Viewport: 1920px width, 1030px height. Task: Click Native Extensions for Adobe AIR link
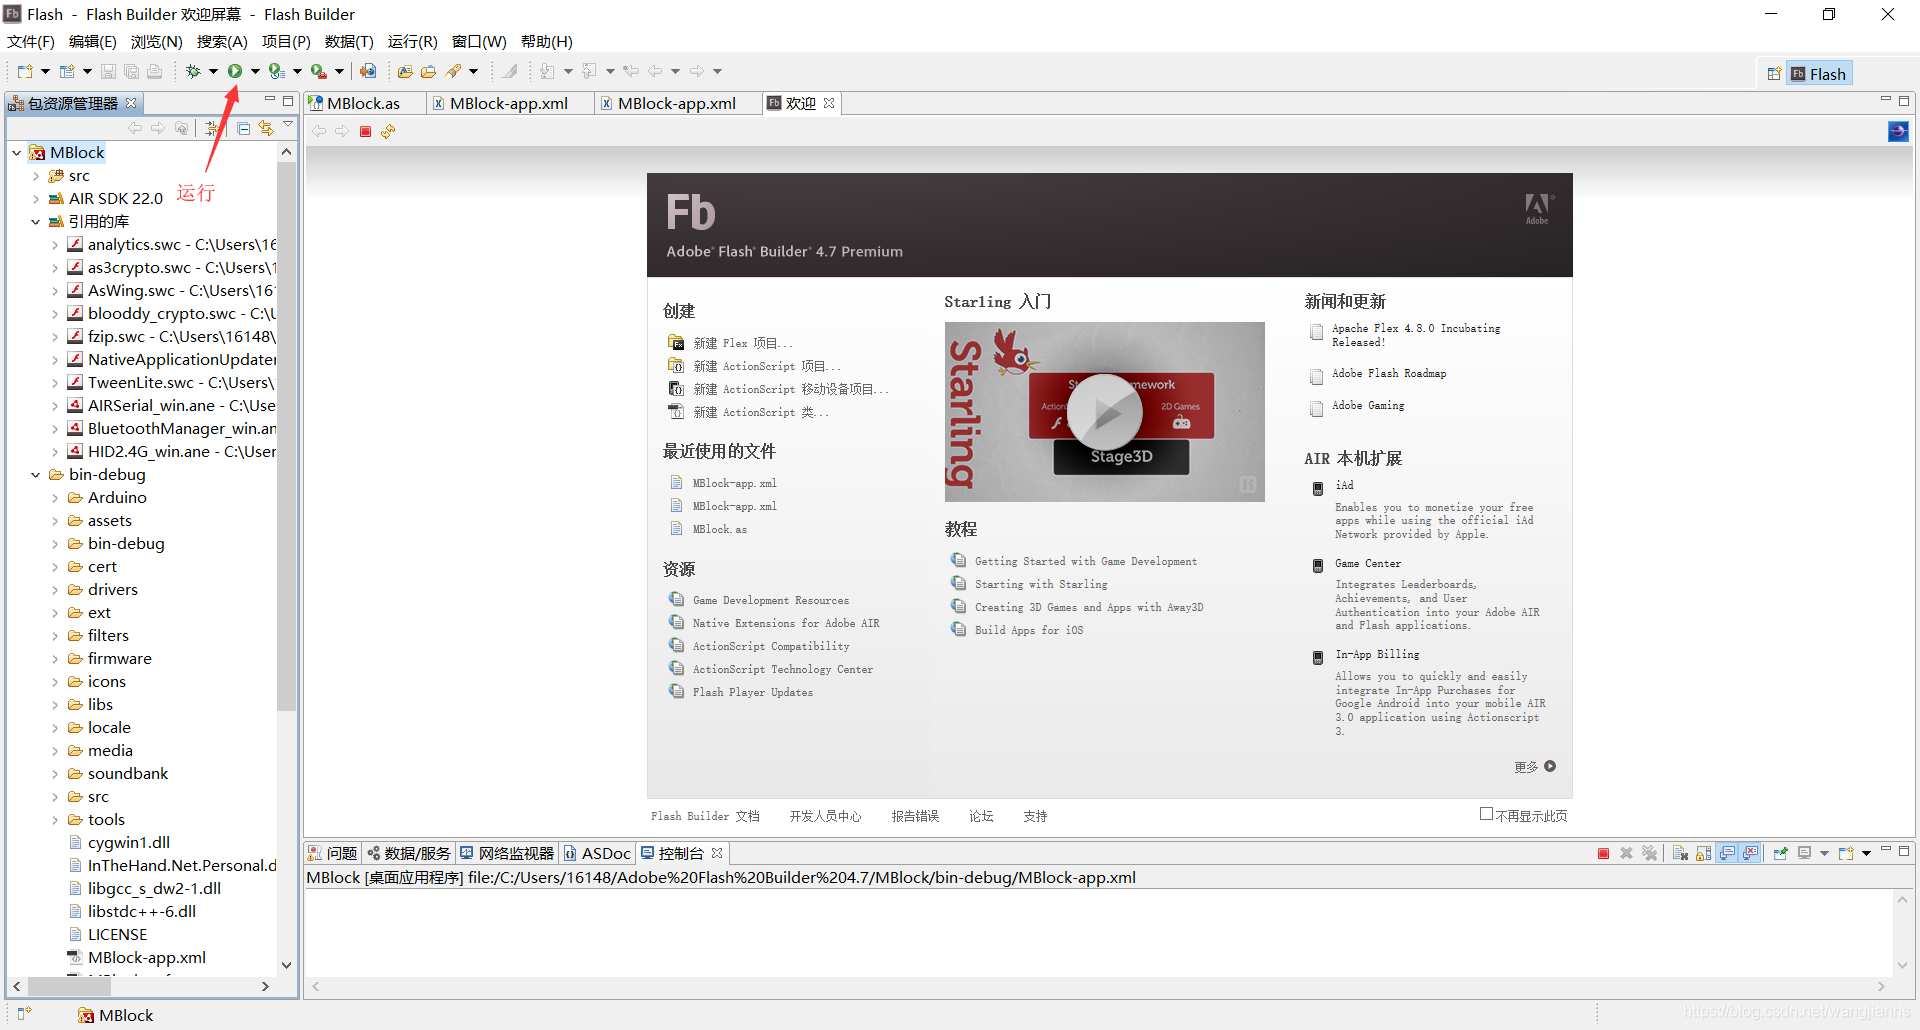click(x=786, y=623)
